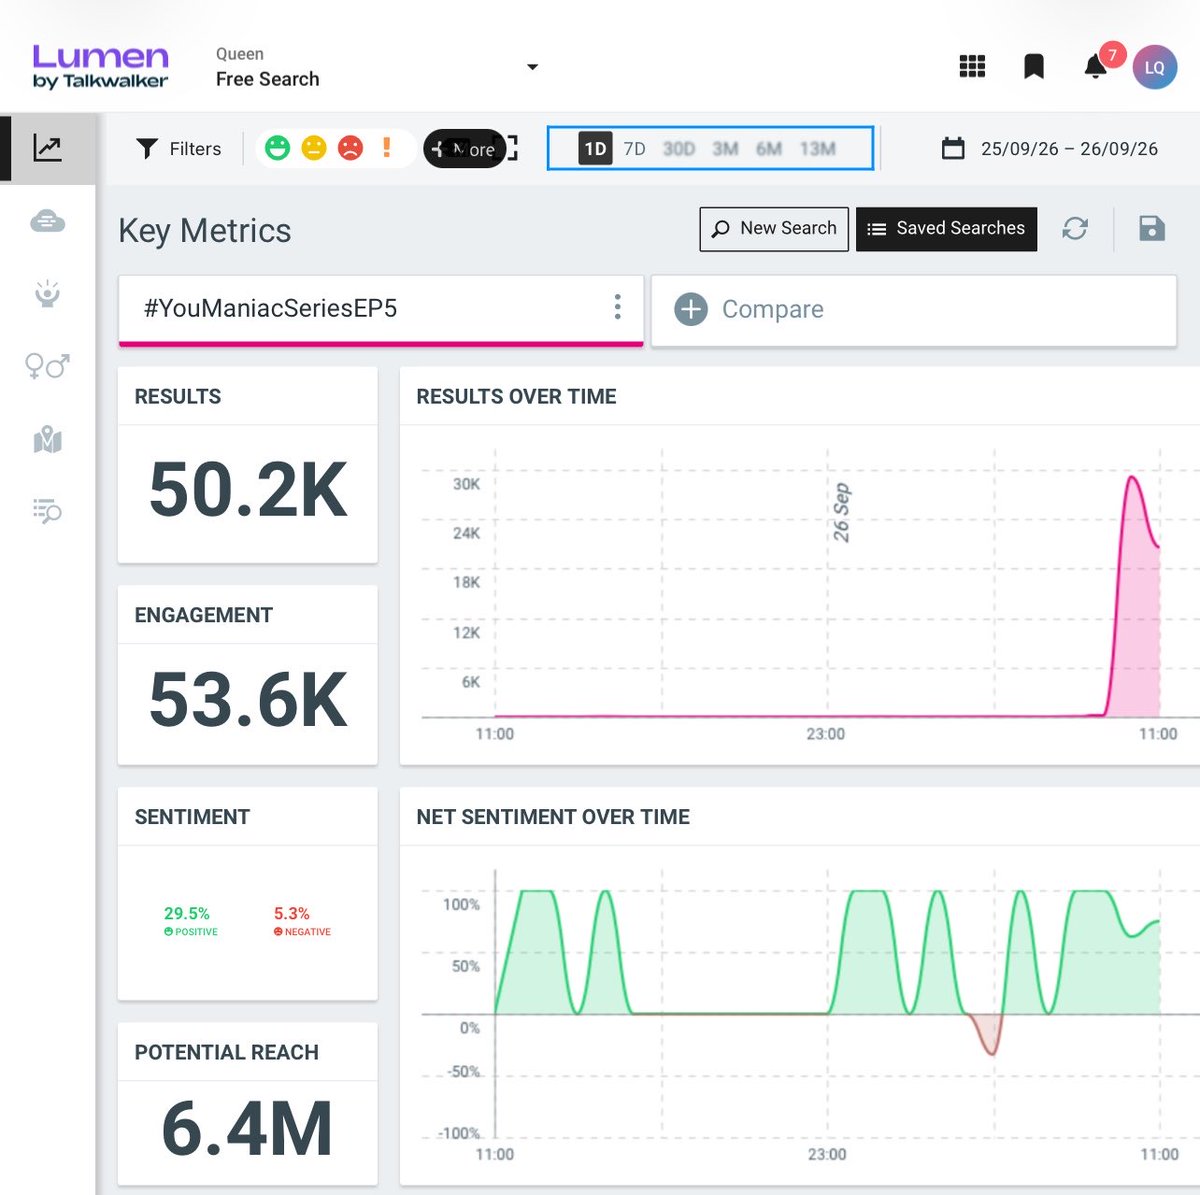Open the influencers sidebar icon
This screenshot has width=1200, height=1195.
(47, 293)
